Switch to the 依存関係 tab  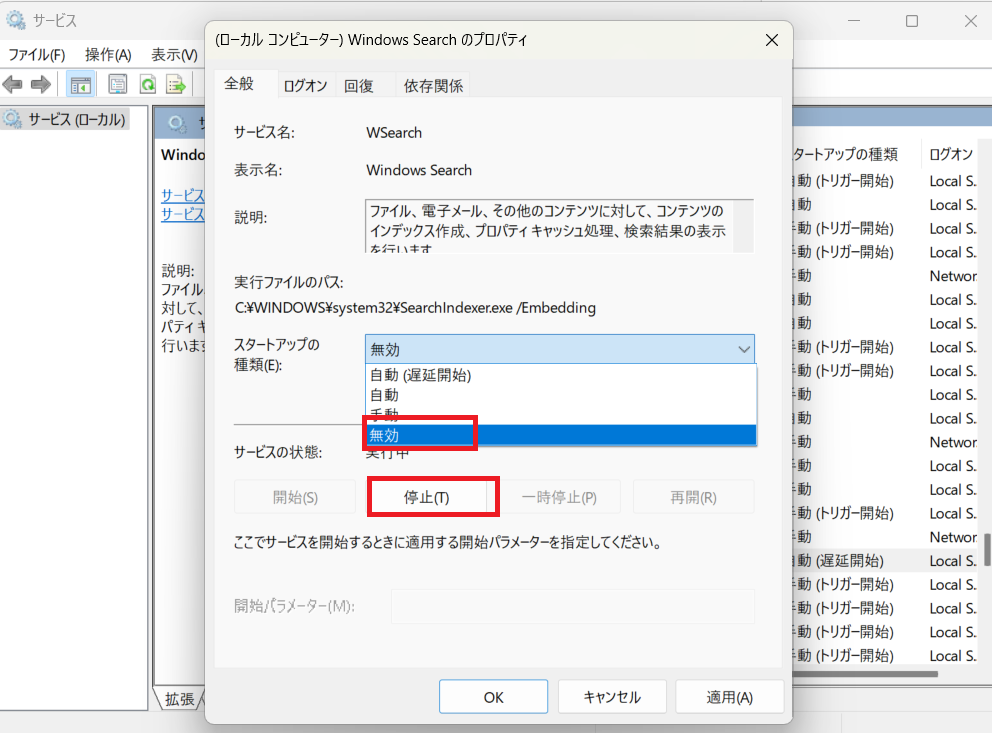click(433, 85)
